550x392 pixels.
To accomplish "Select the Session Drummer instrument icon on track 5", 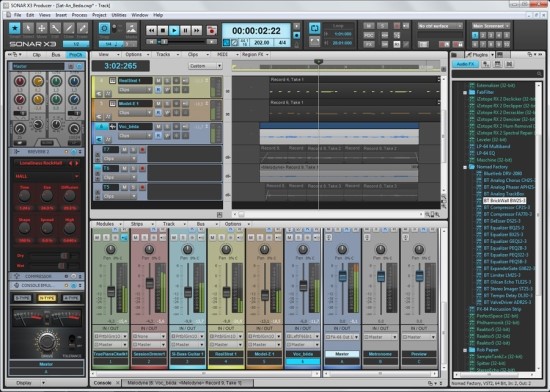I will click(113, 104).
